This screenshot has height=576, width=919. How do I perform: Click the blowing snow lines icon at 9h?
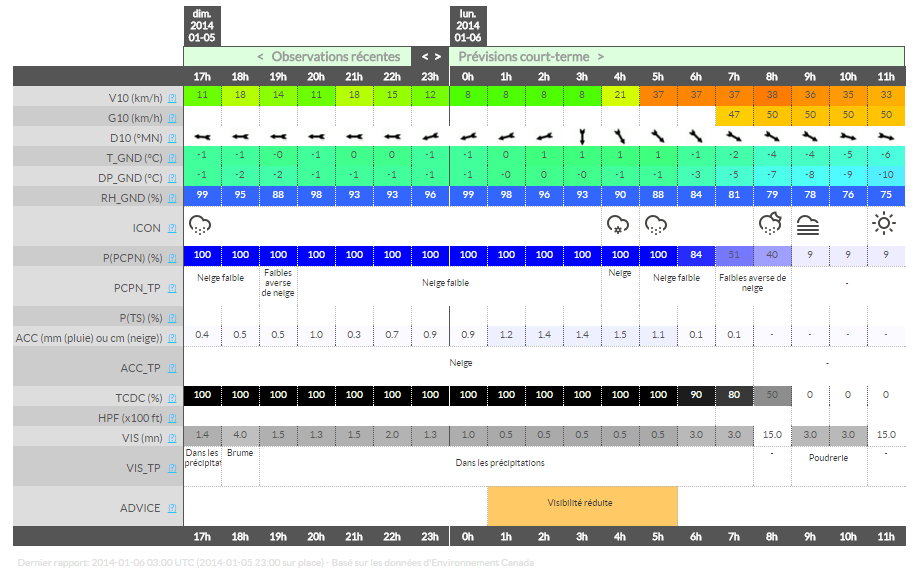point(808,225)
